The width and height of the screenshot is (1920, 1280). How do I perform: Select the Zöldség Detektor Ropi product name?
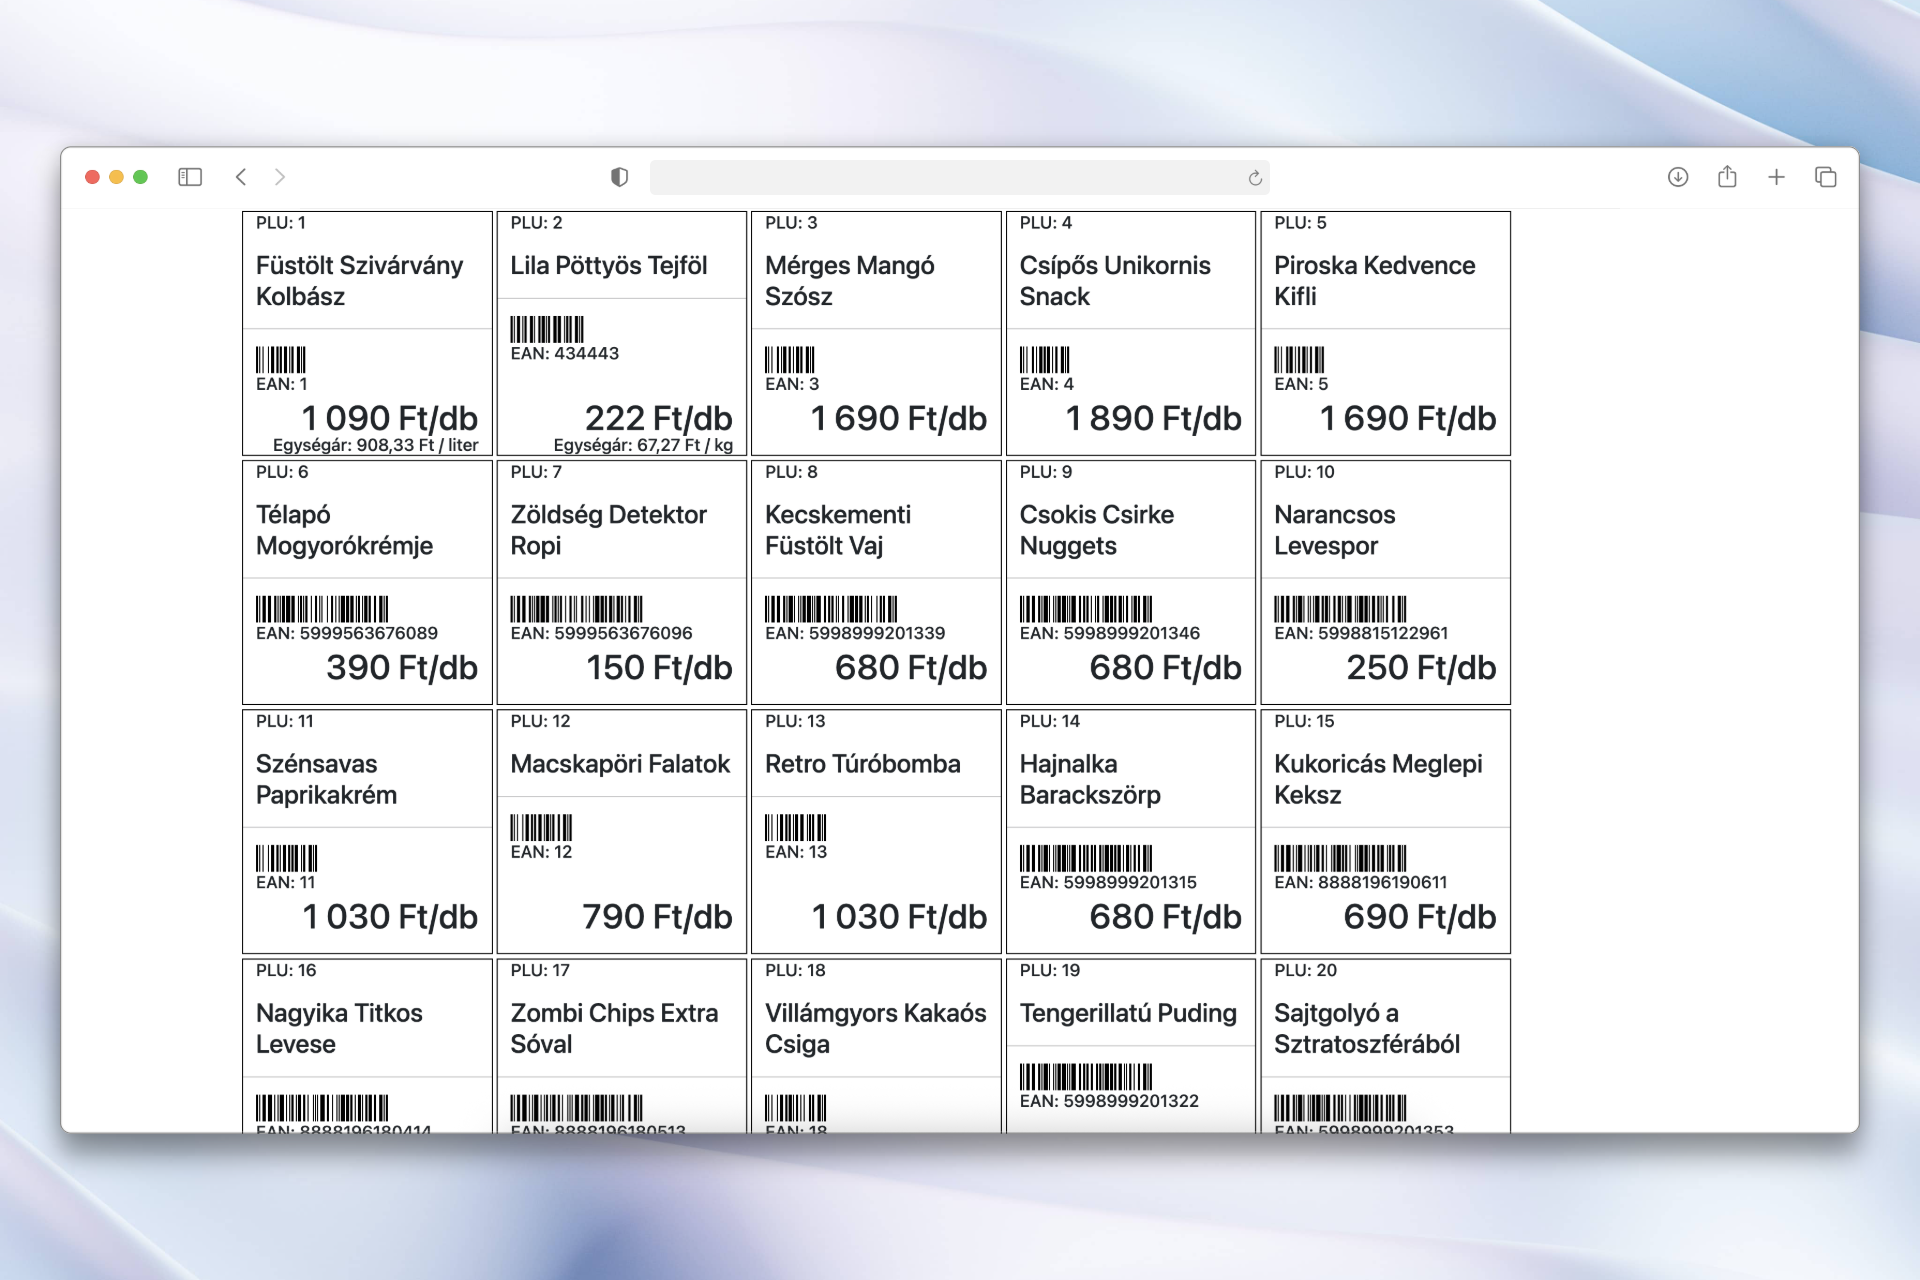click(x=608, y=530)
